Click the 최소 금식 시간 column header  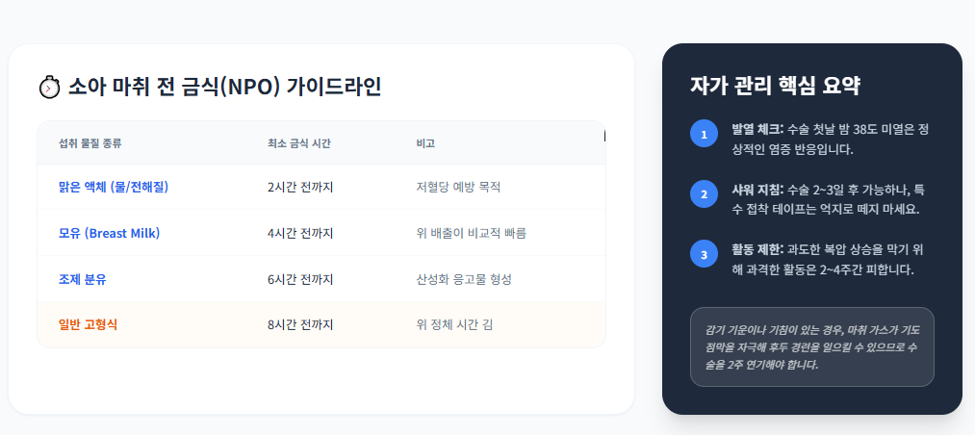click(298, 144)
